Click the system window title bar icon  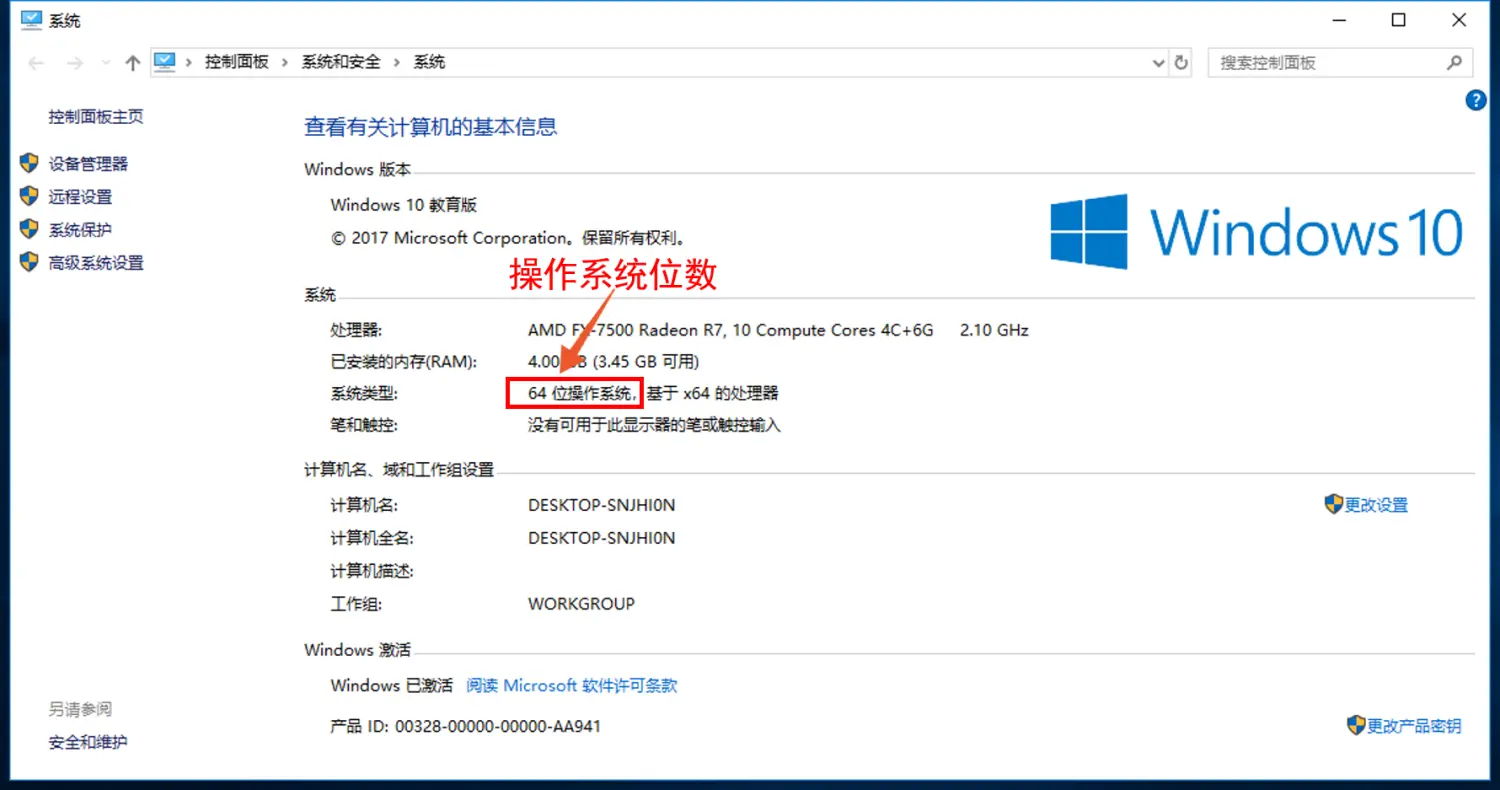[x=31, y=19]
